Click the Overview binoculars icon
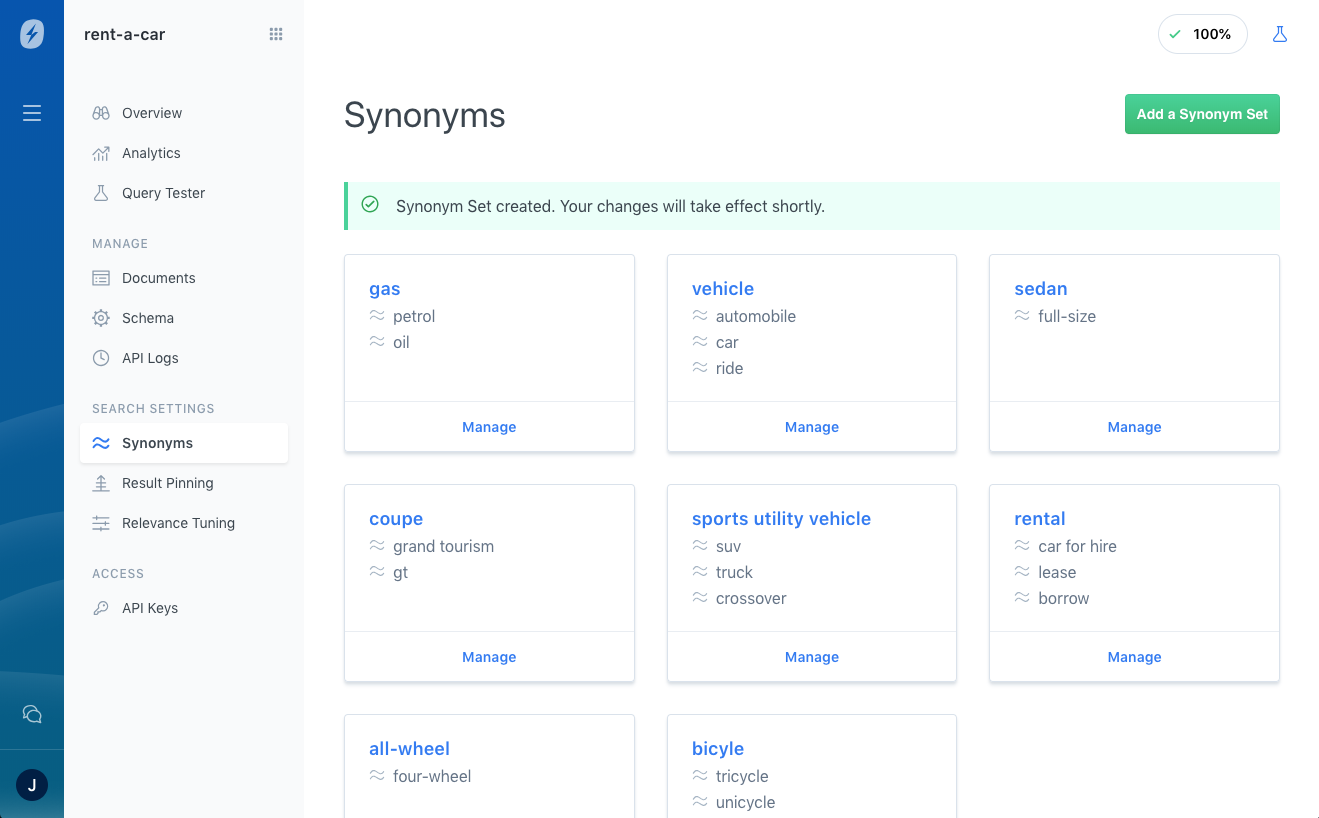1319x818 pixels. 101,113
